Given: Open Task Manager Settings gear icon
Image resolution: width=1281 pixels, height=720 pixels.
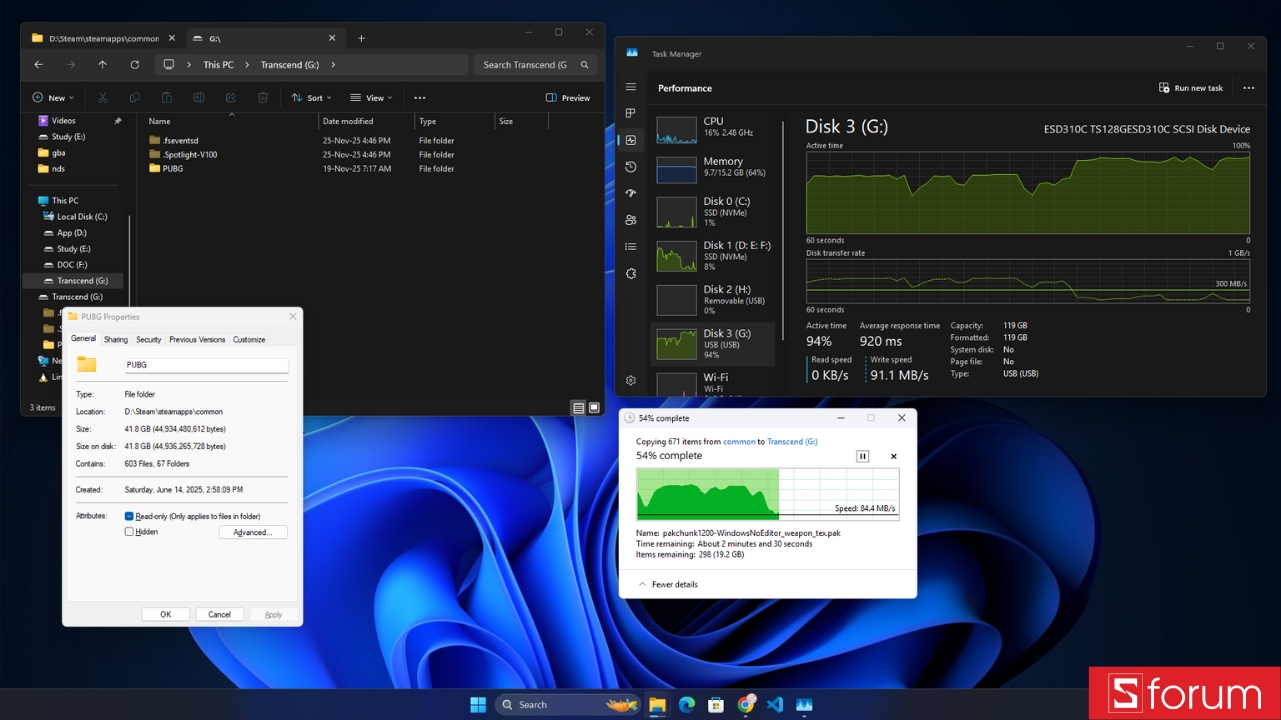Looking at the screenshot, I should click(x=631, y=380).
